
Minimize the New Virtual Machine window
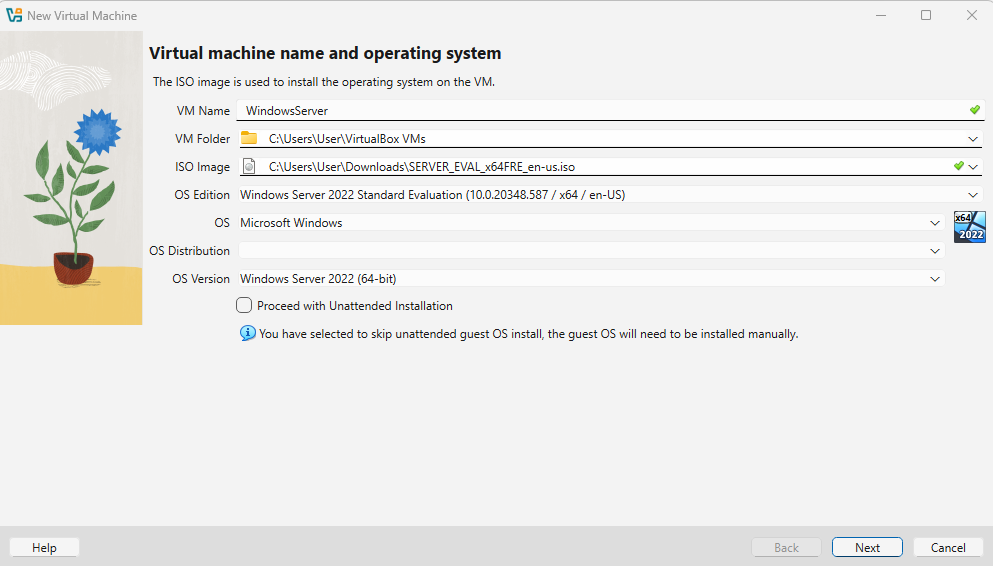coord(881,15)
